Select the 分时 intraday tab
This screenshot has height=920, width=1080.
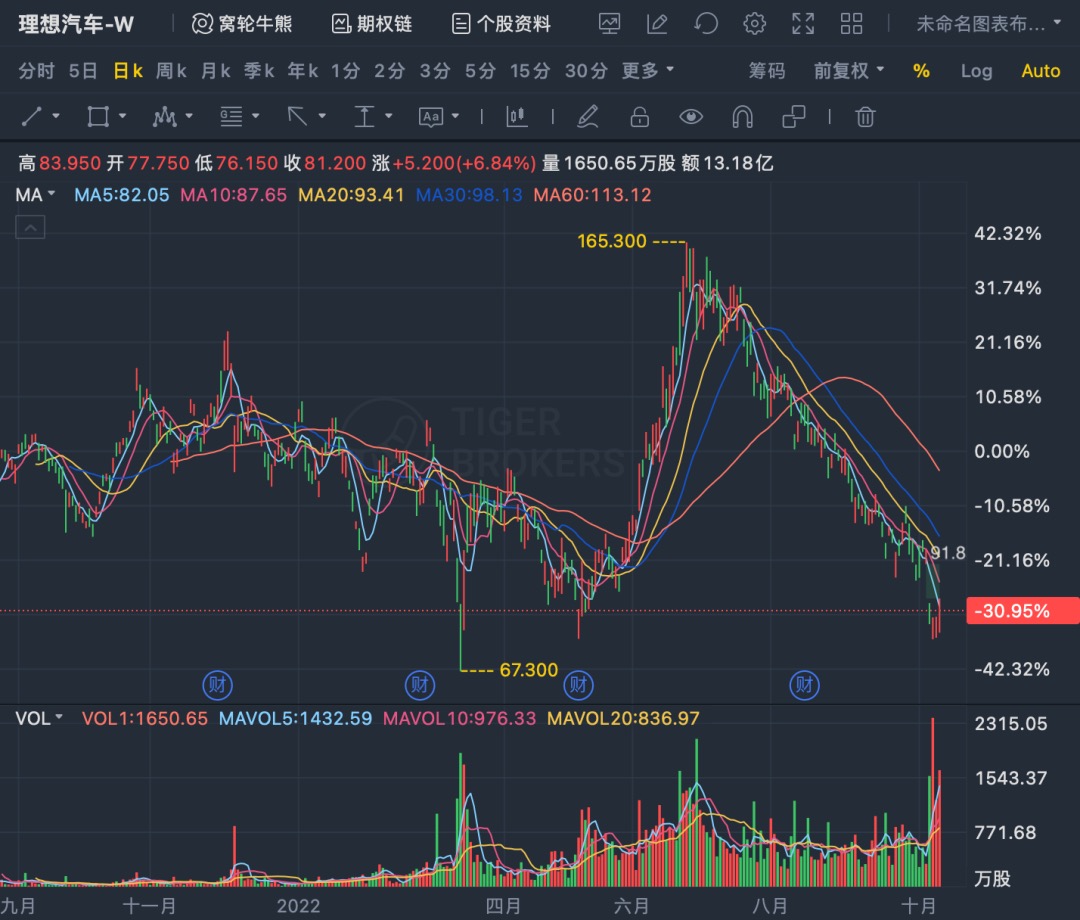37,71
